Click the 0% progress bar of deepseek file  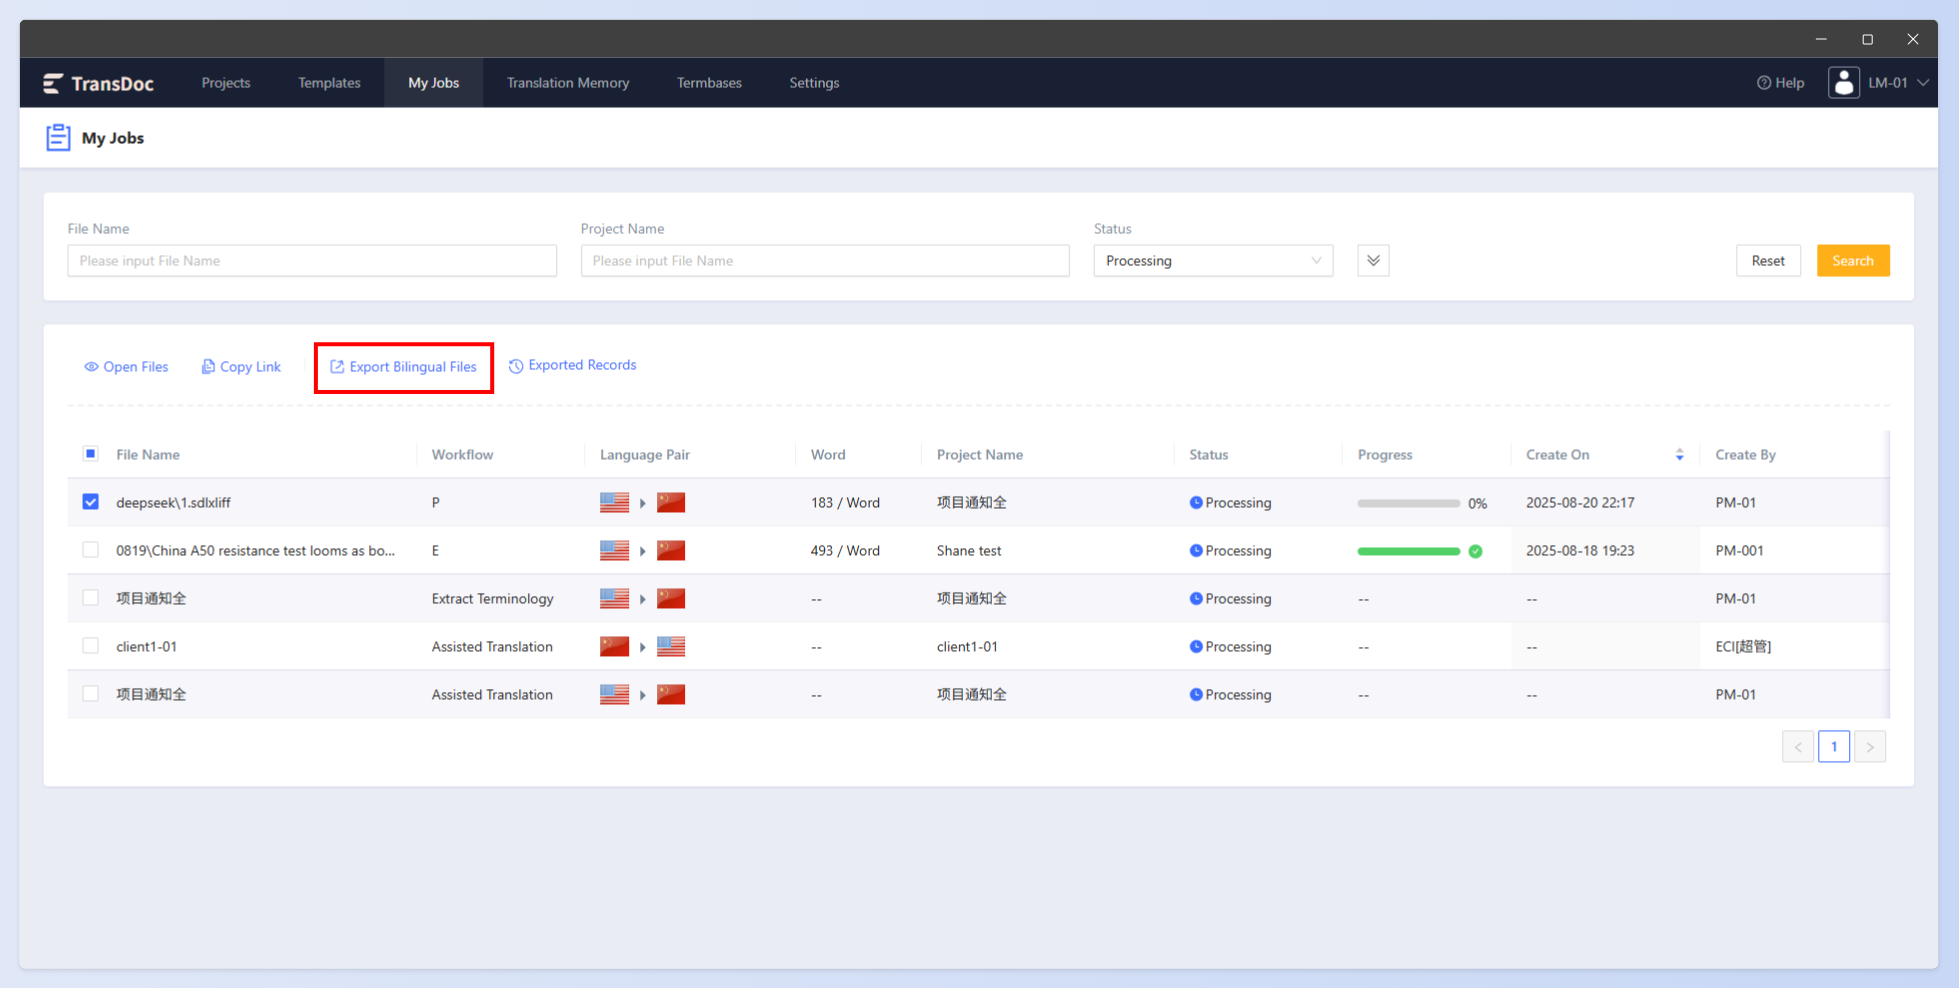click(x=1409, y=503)
